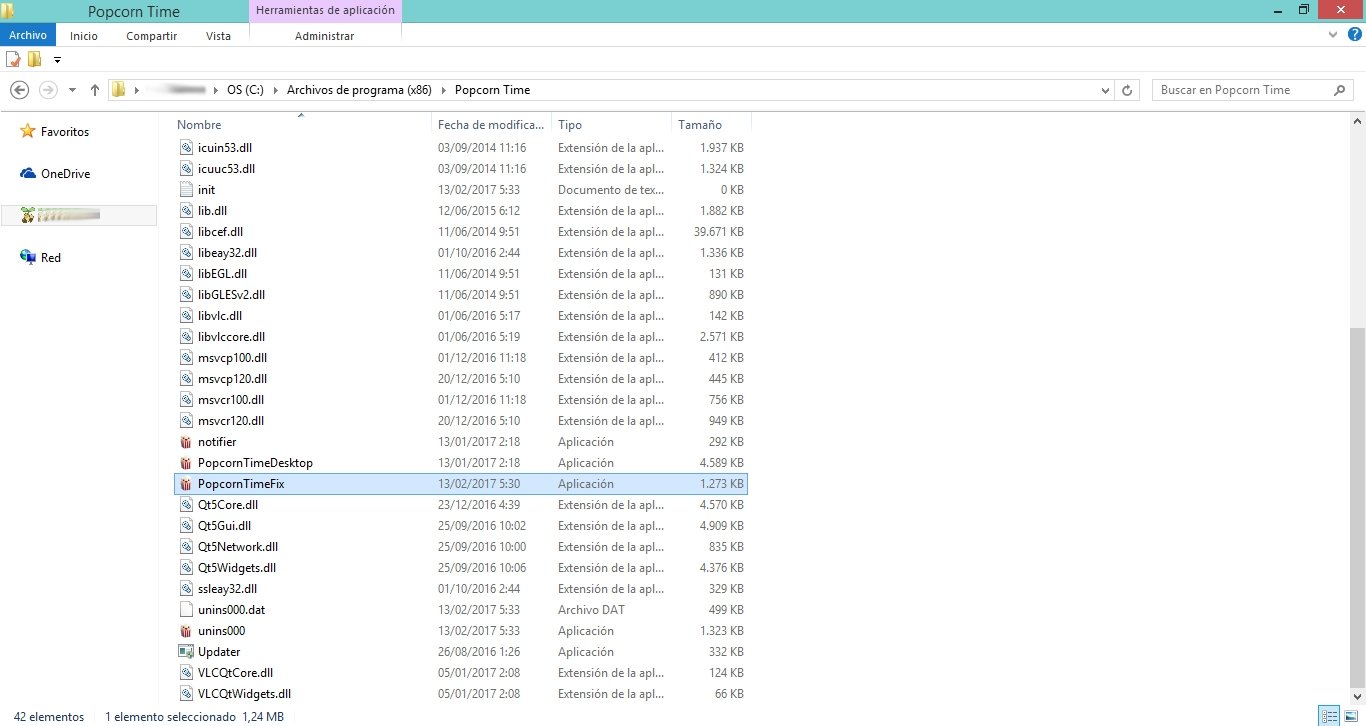Screen dimensions: 1366x726
Task: Open recent locations dropdown arrow
Action: point(72,90)
